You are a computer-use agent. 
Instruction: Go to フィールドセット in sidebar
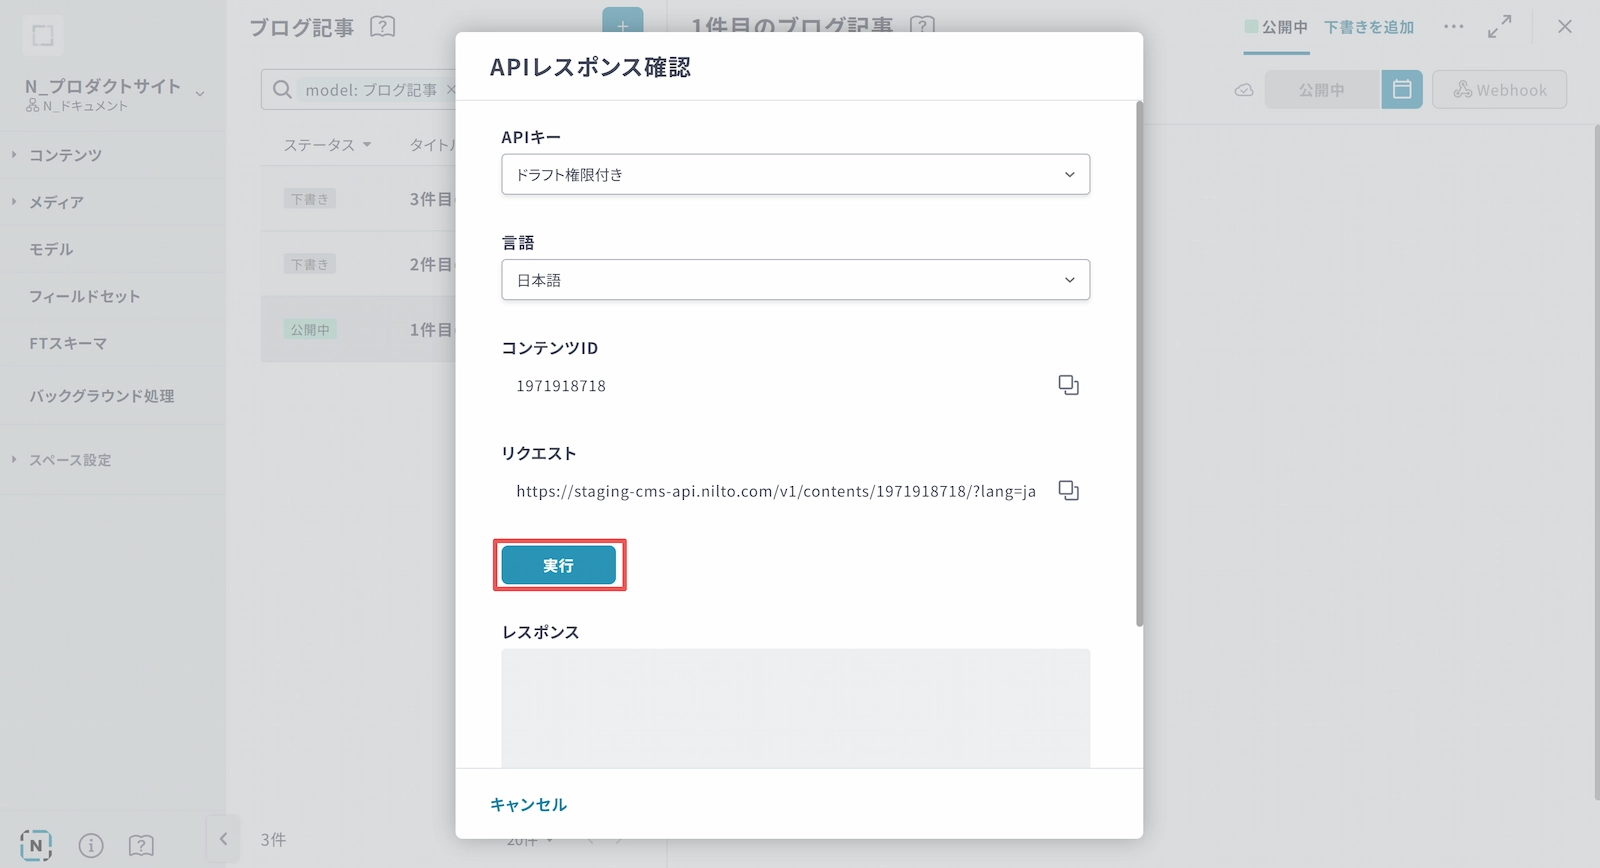(85, 296)
